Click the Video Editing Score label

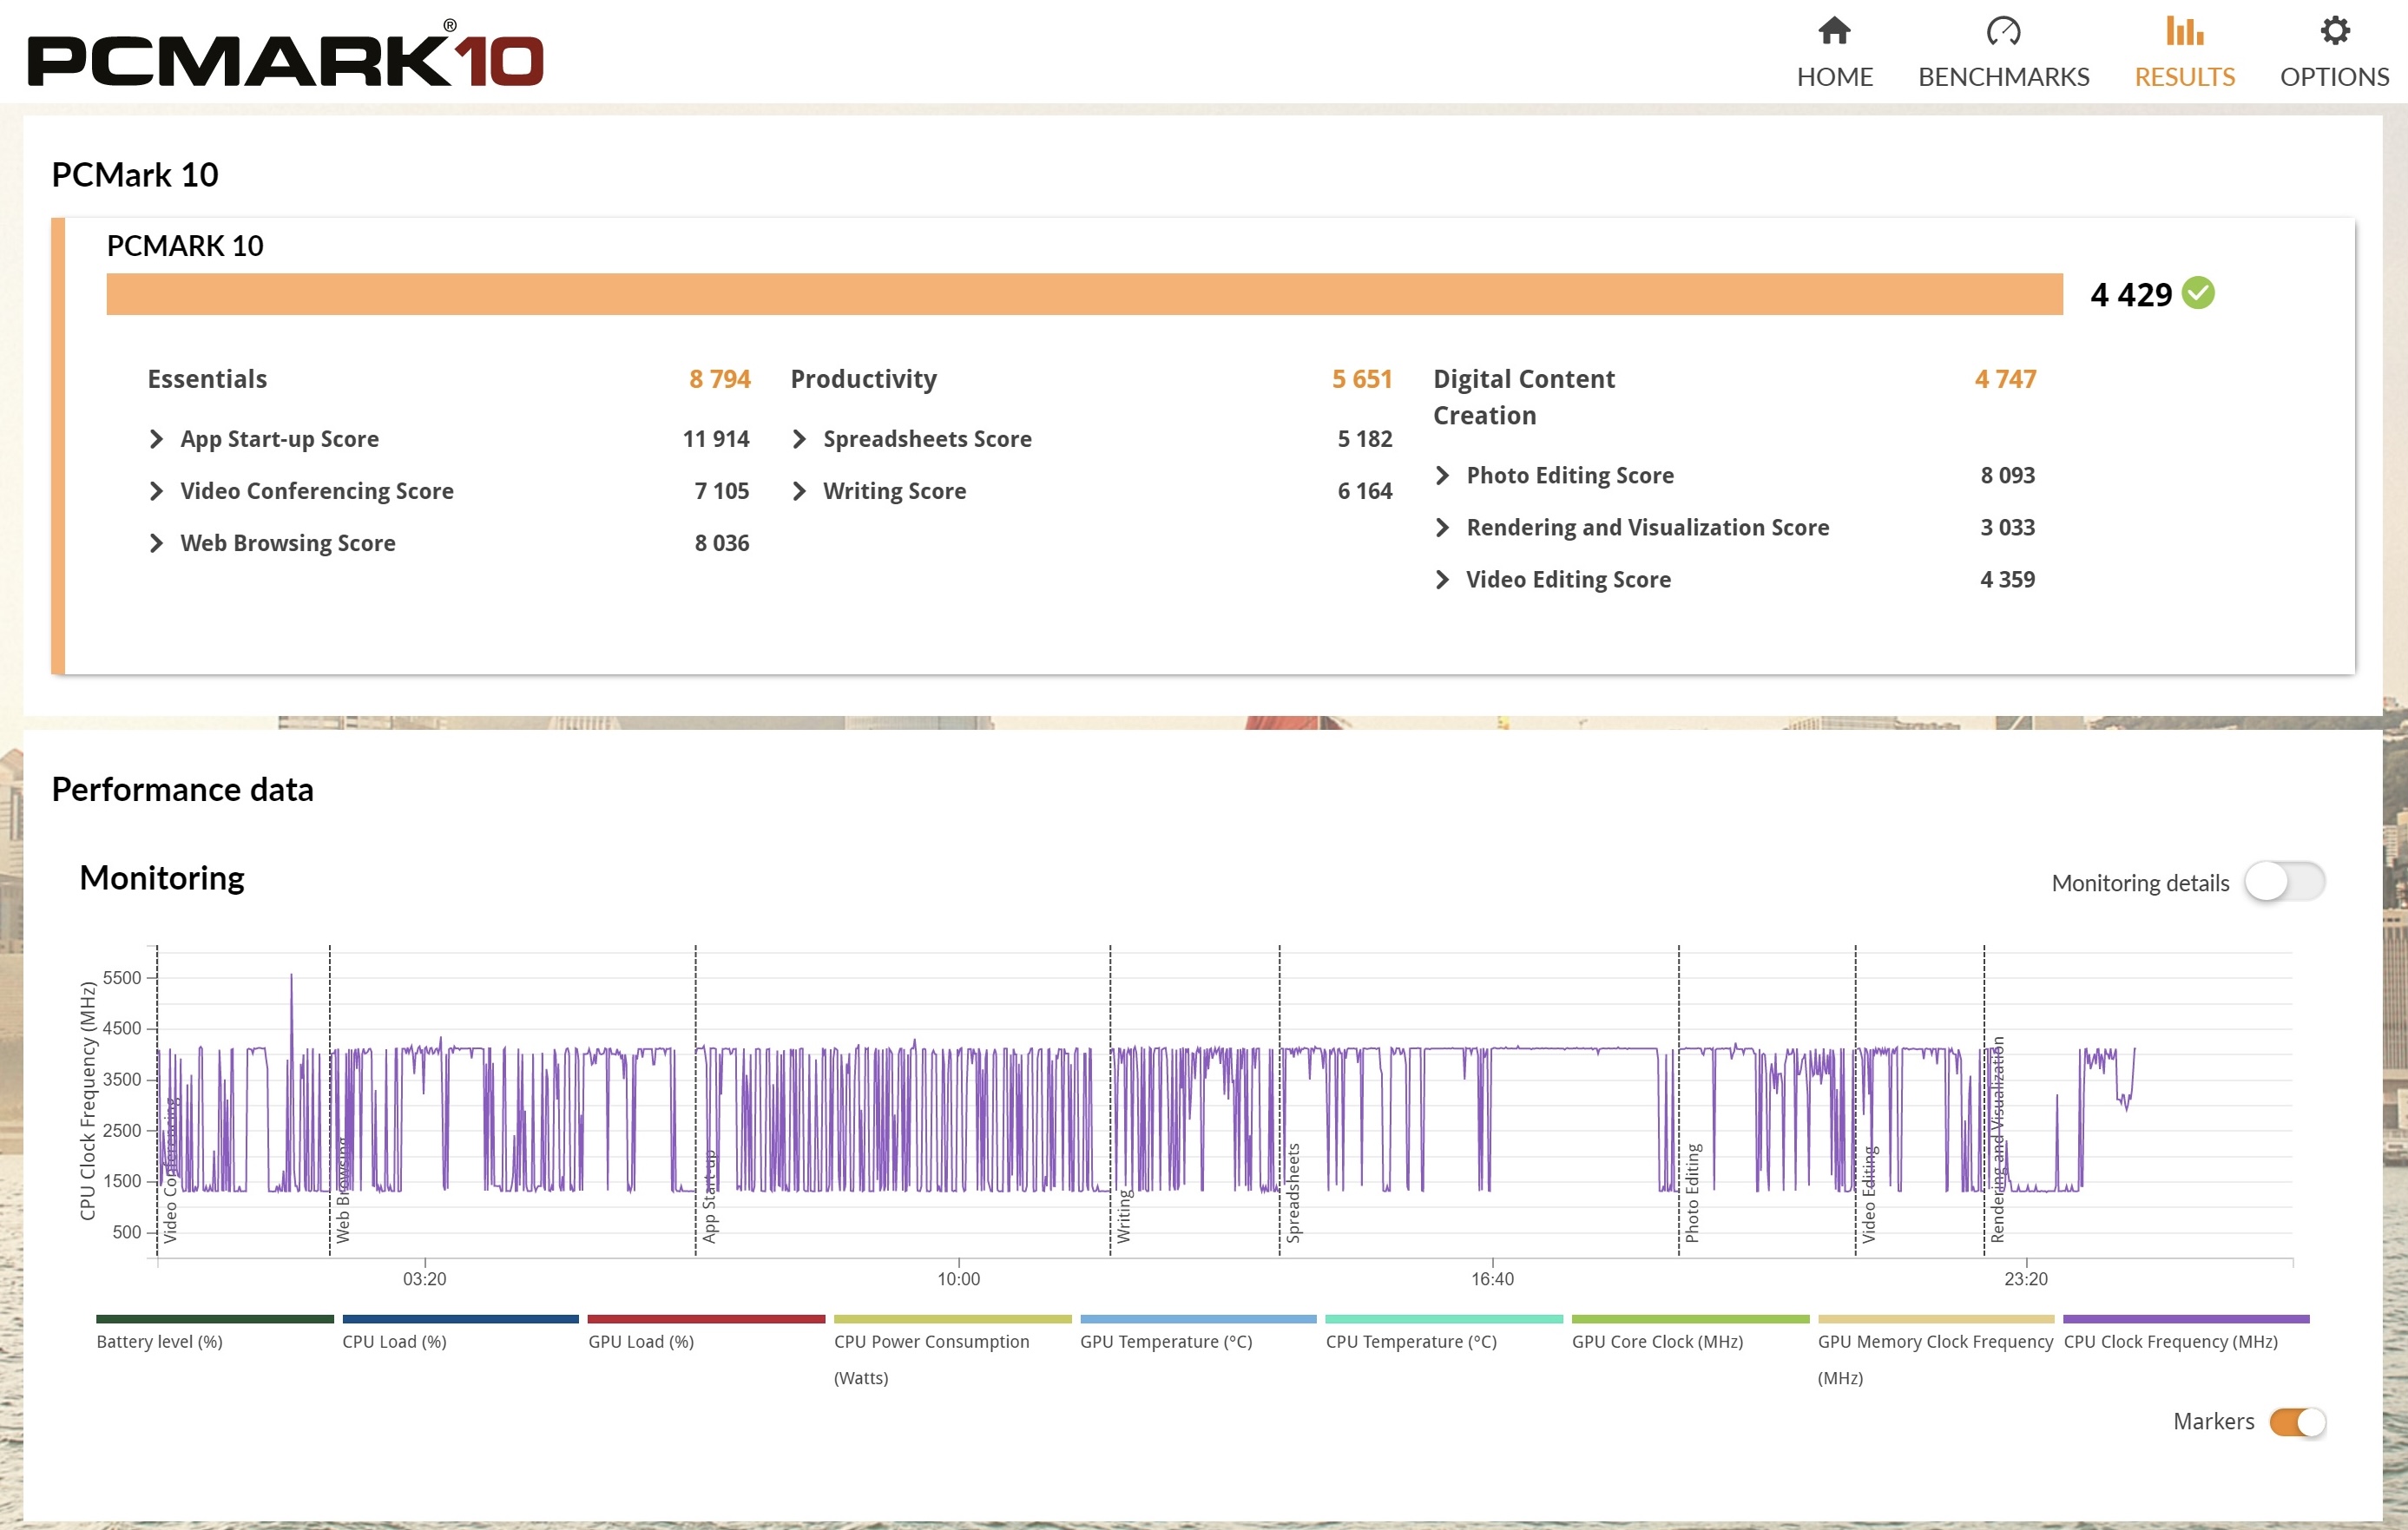(1569, 579)
